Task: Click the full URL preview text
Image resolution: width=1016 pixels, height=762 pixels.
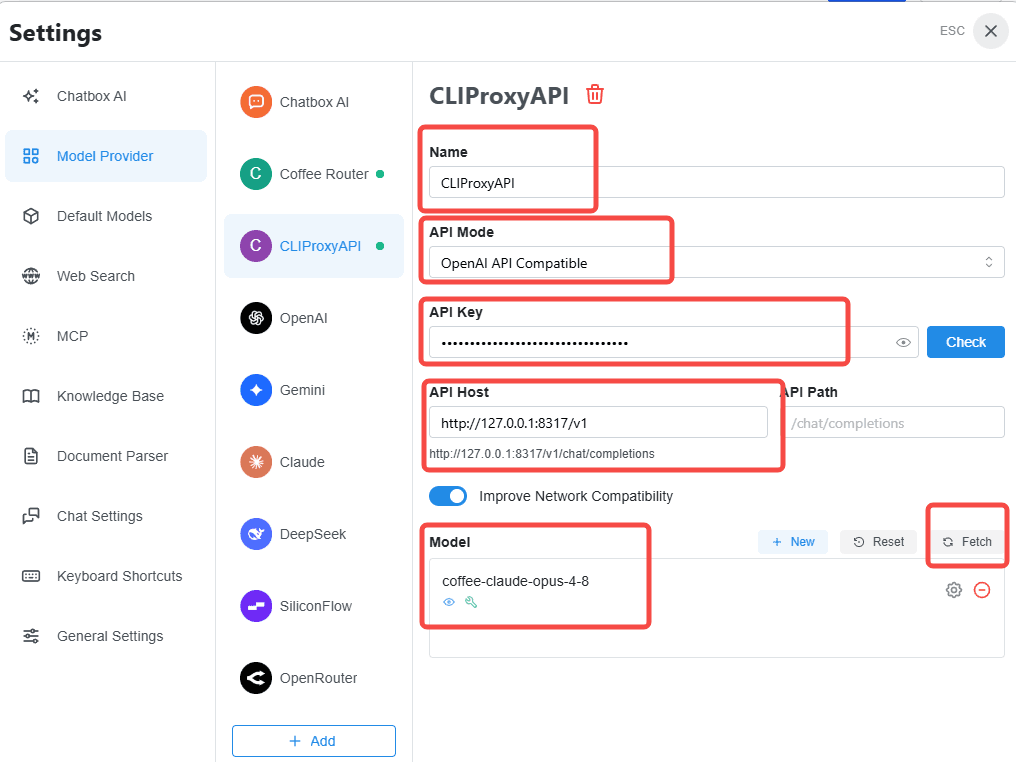Action: (542, 454)
